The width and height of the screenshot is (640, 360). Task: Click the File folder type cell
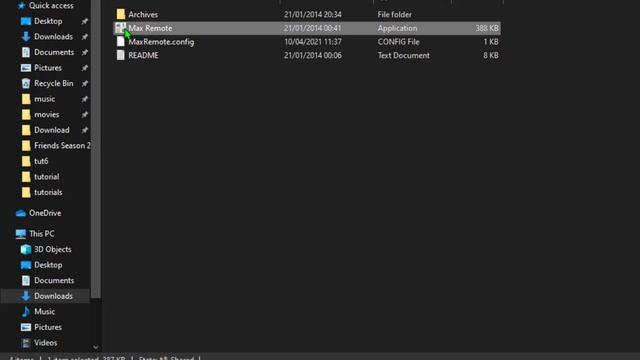pyautogui.click(x=394, y=14)
